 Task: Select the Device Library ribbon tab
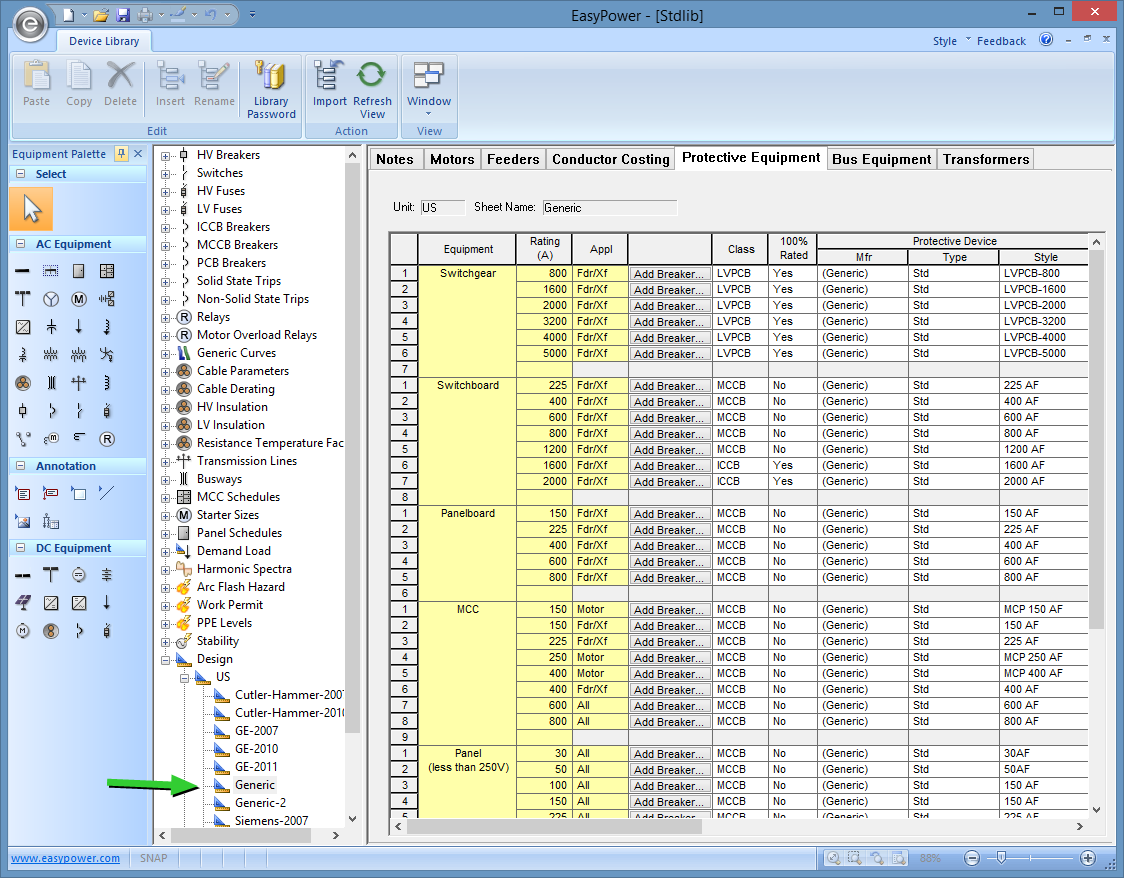[104, 41]
